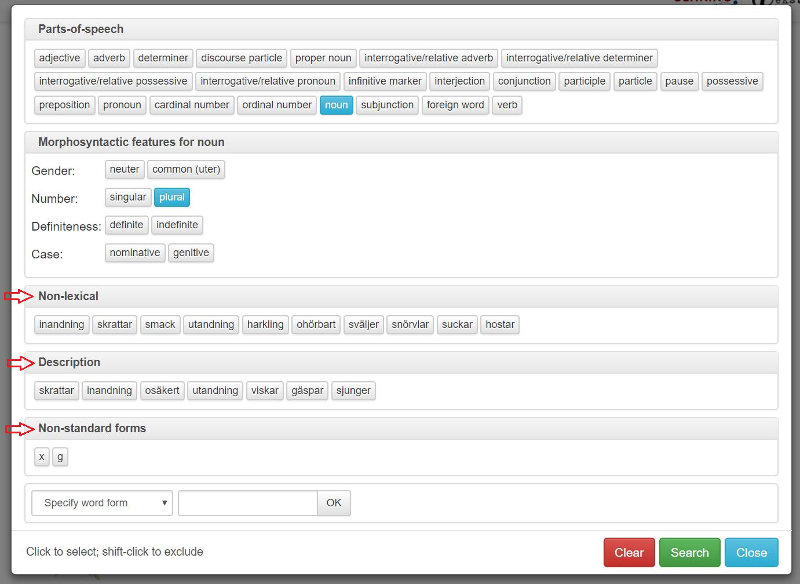Toggle the 'noun' part-of-speech tag
The height and width of the screenshot is (584, 800).
coord(336,105)
